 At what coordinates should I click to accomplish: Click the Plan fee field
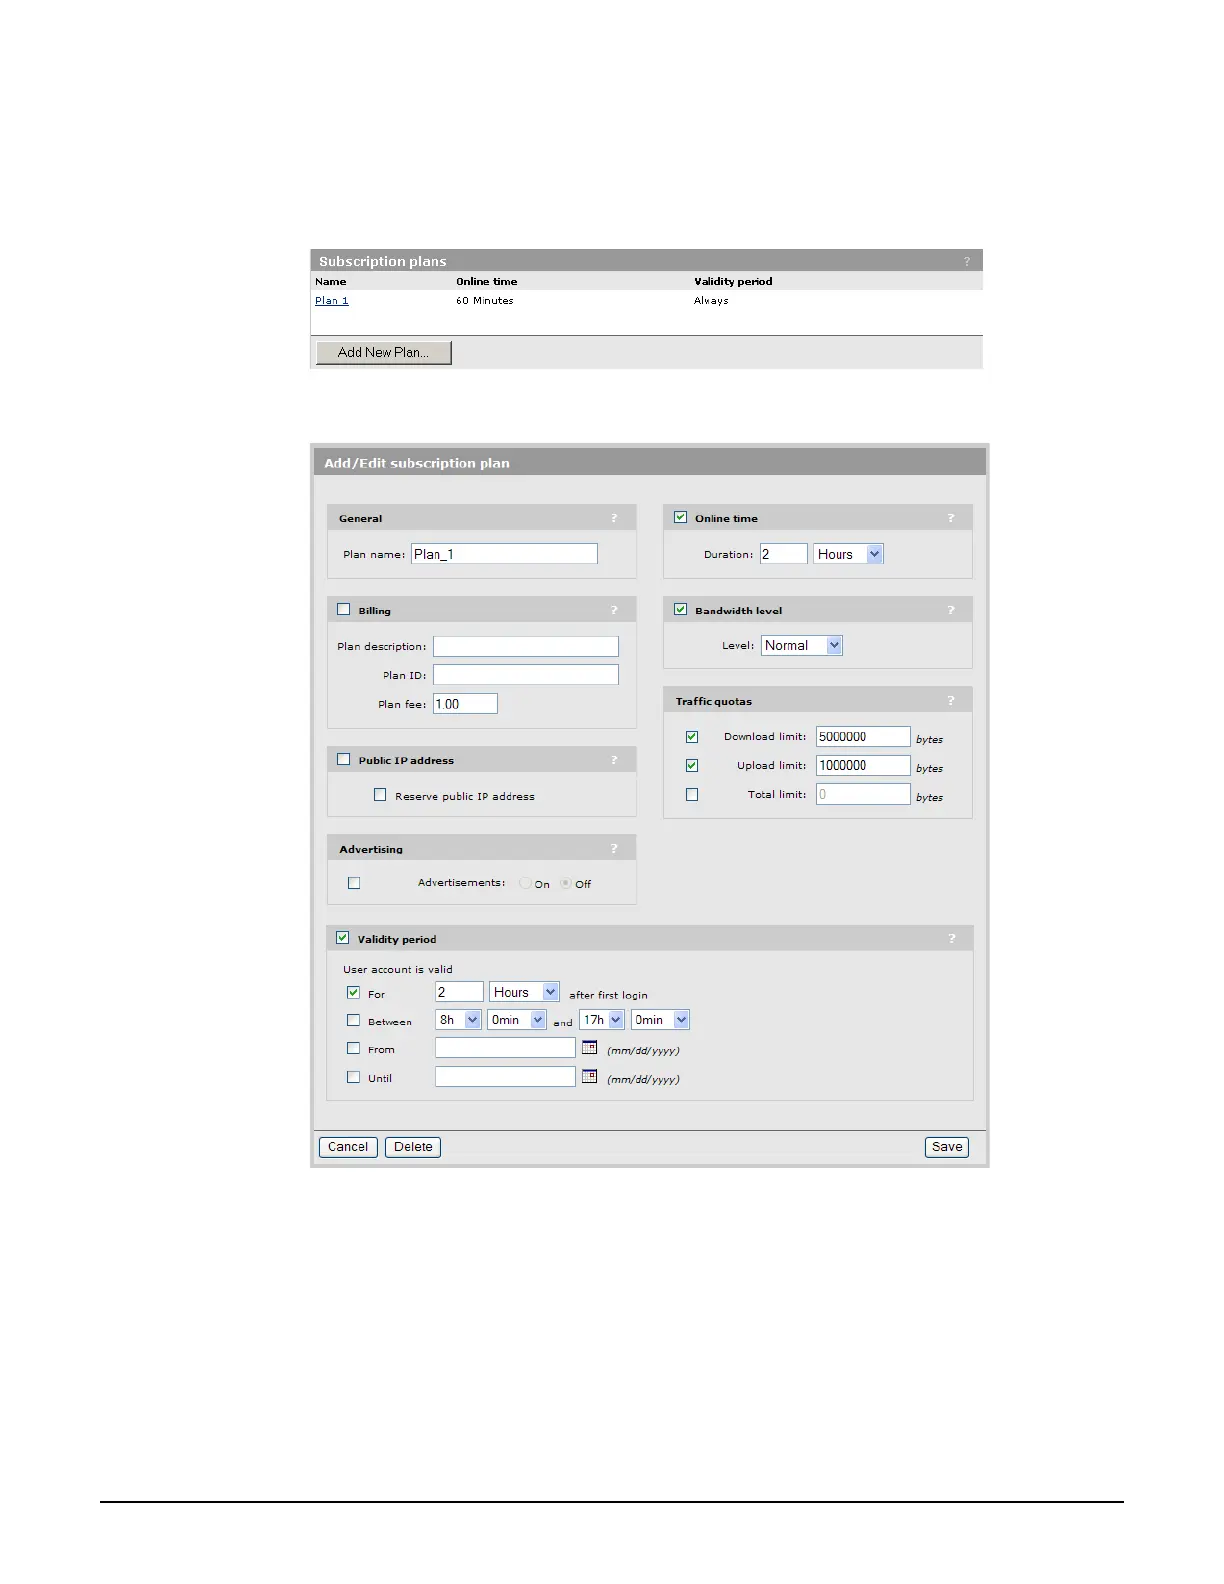(465, 704)
